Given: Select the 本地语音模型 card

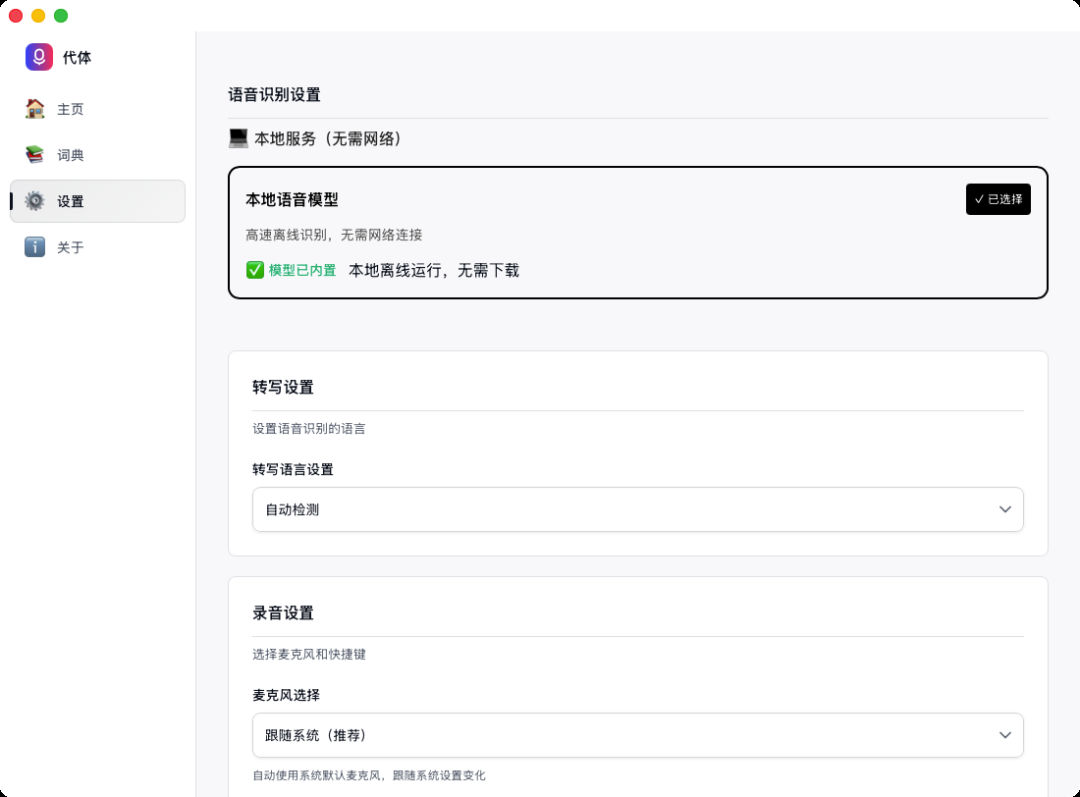Looking at the screenshot, I should point(637,233).
